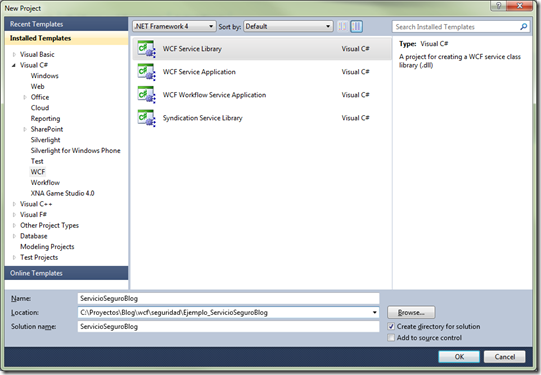Click the WCF Service Library template icon
Screen dimensions: 541x375
pos(146,49)
